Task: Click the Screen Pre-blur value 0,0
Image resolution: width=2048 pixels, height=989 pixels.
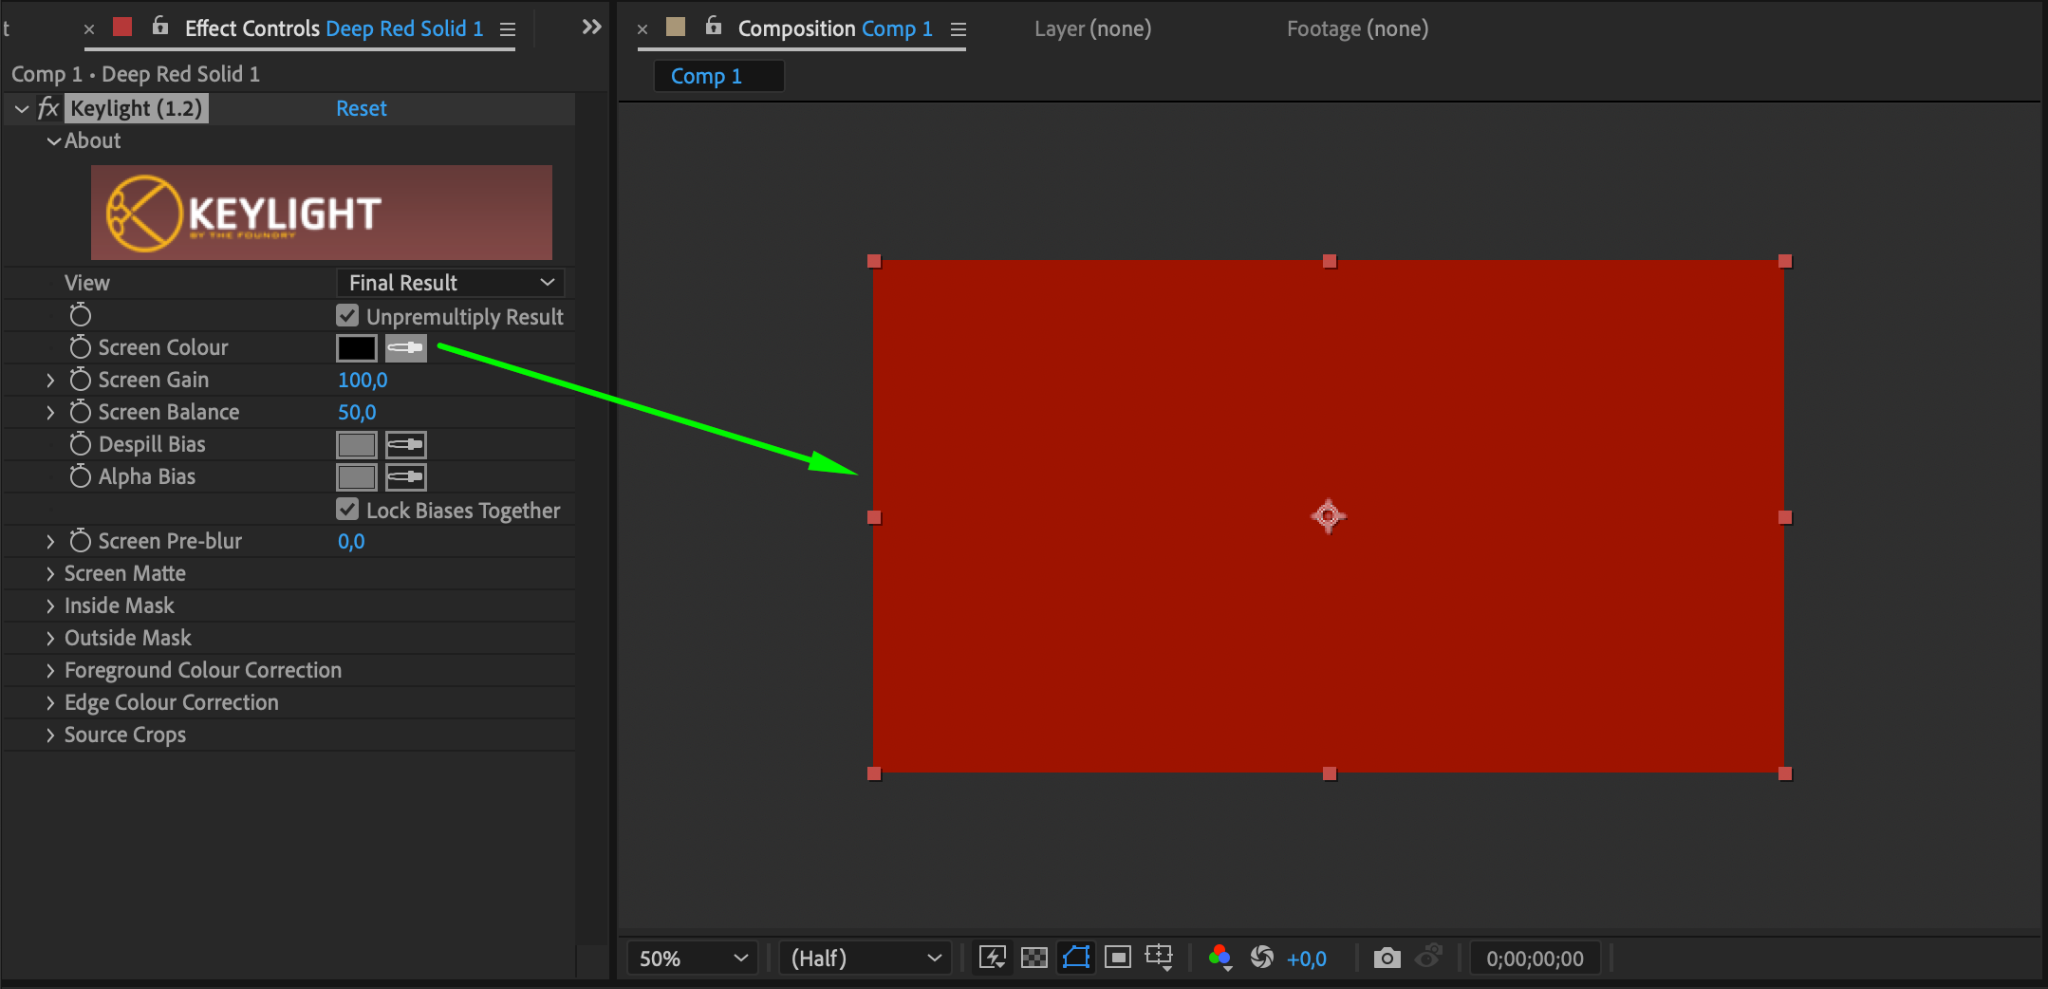Action: click(351, 541)
